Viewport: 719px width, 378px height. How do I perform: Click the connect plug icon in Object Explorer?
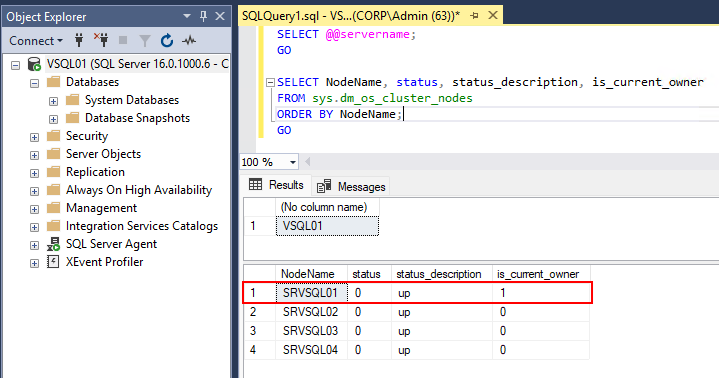click(79, 40)
